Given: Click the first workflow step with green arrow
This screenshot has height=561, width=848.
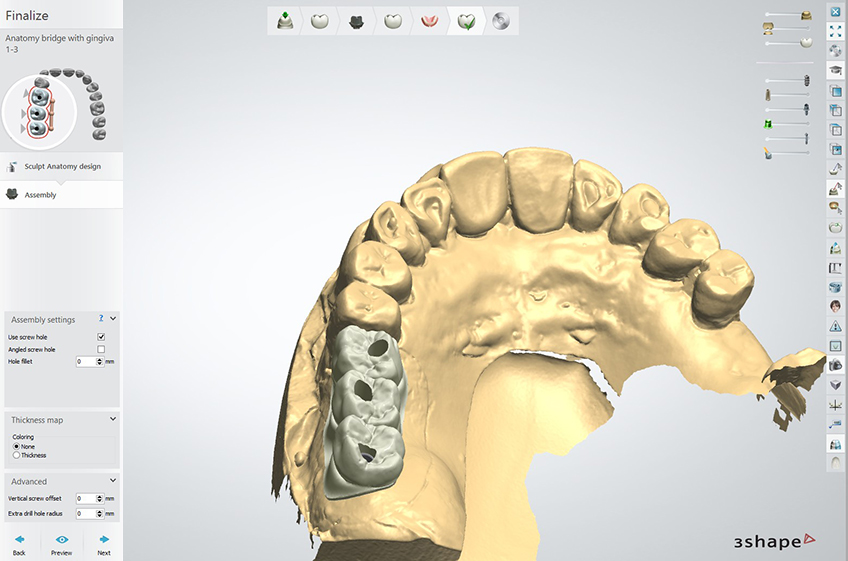Looking at the screenshot, I should pyautogui.click(x=285, y=21).
